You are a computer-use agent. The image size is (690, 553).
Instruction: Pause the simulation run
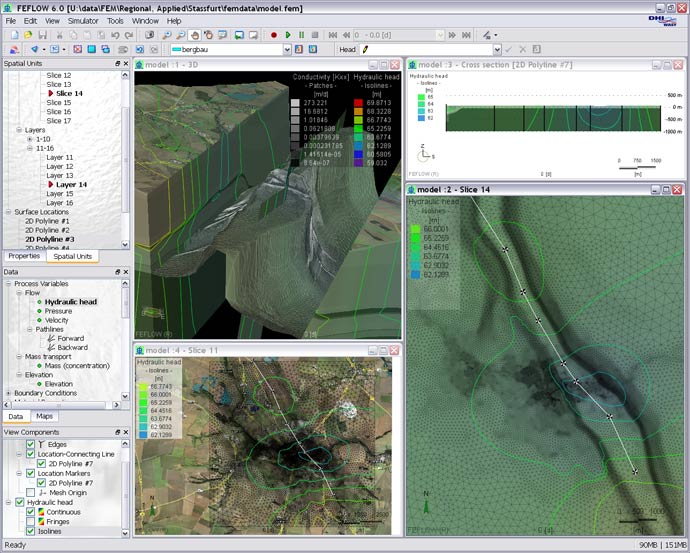point(301,35)
